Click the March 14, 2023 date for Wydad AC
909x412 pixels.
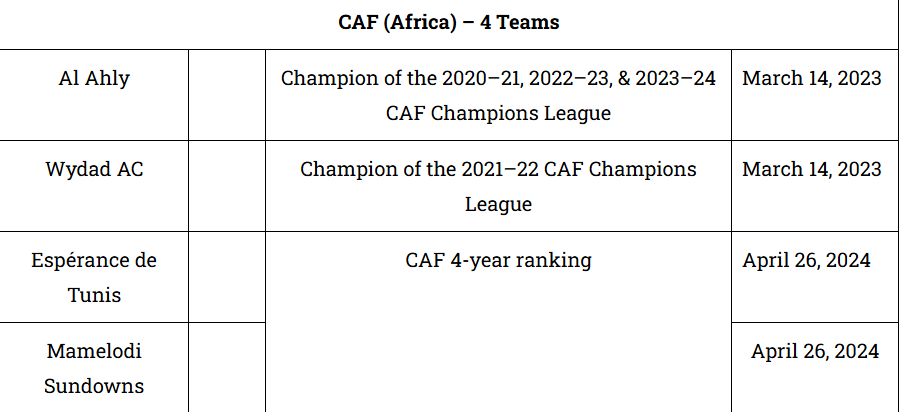[812, 169]
